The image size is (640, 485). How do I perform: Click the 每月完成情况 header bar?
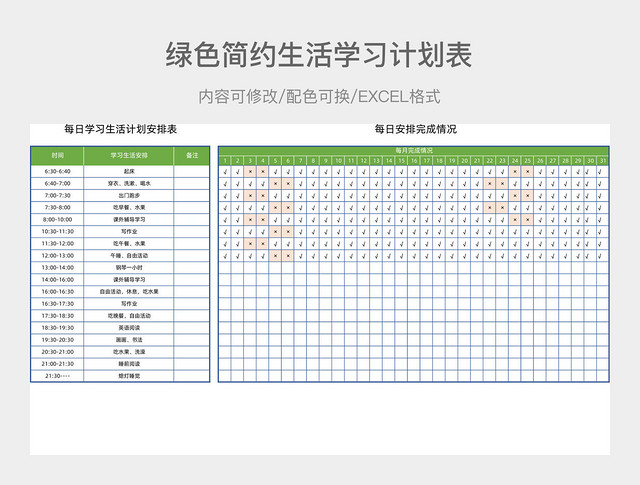413,151
